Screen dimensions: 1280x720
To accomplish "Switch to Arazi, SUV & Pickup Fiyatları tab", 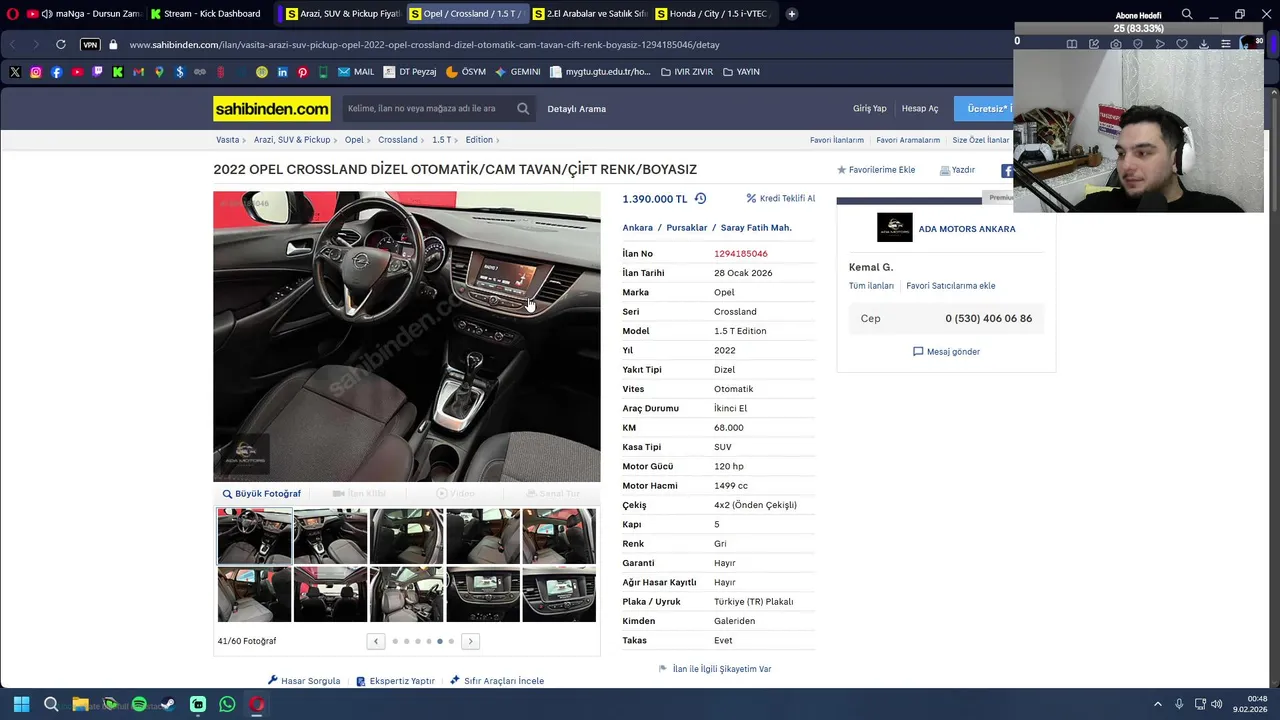I will point(342,14).
